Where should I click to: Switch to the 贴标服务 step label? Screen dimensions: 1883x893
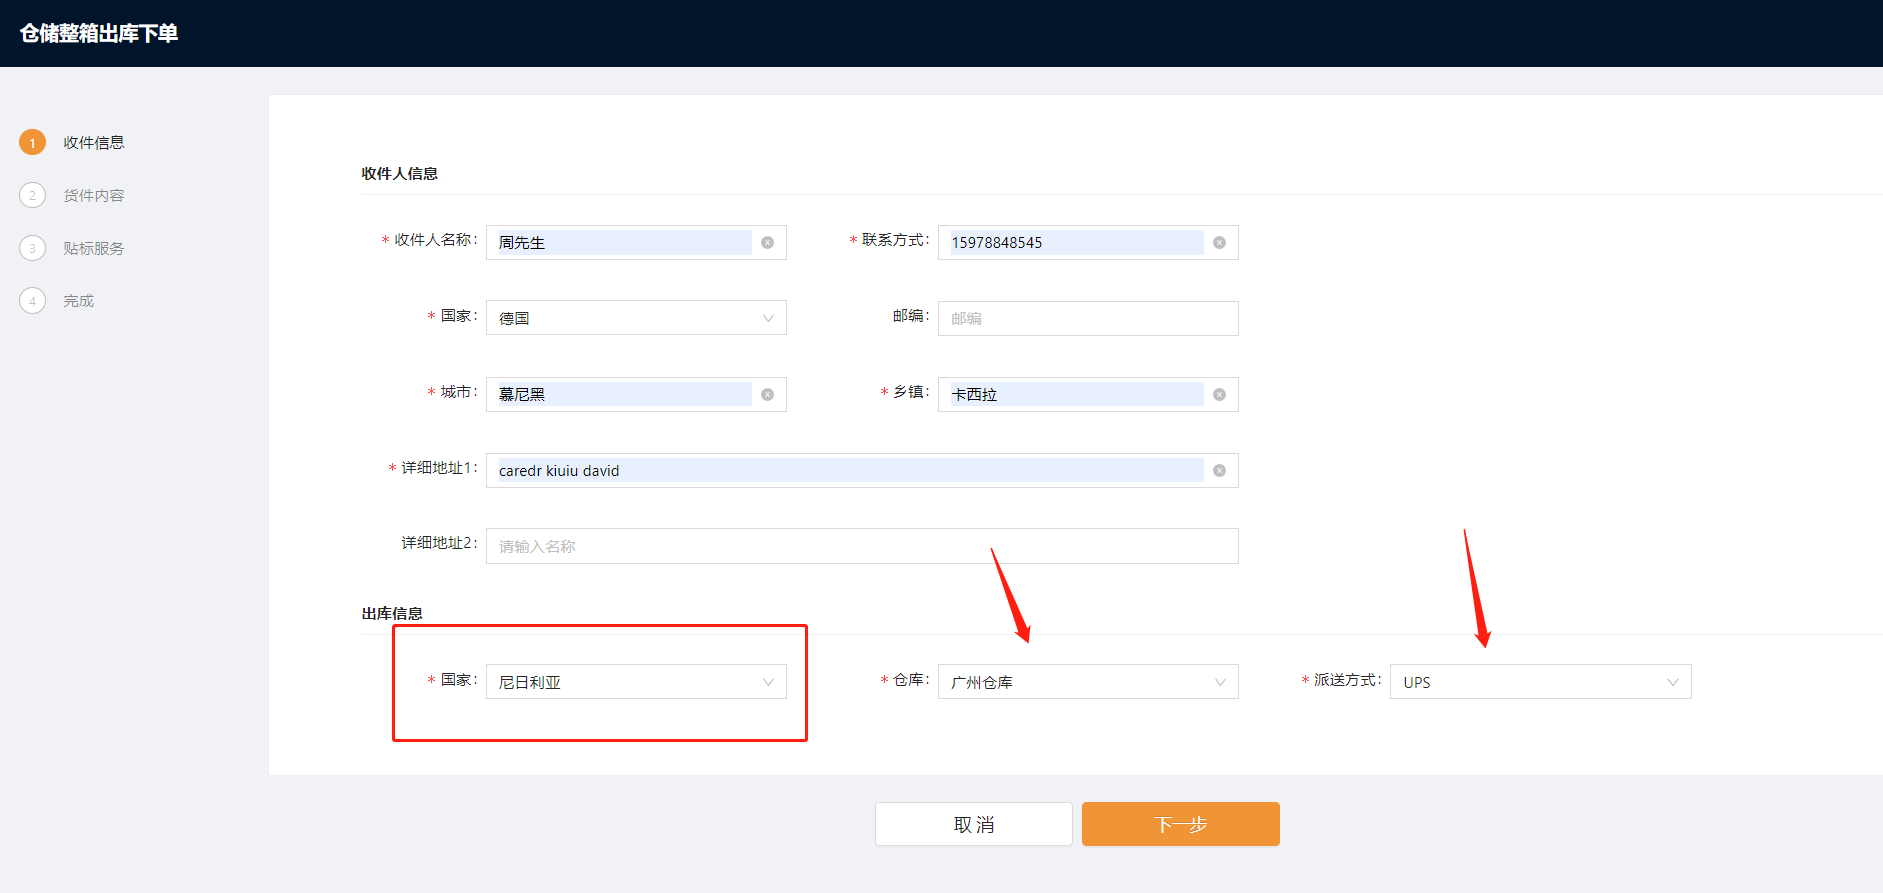(x=94, y=249)
